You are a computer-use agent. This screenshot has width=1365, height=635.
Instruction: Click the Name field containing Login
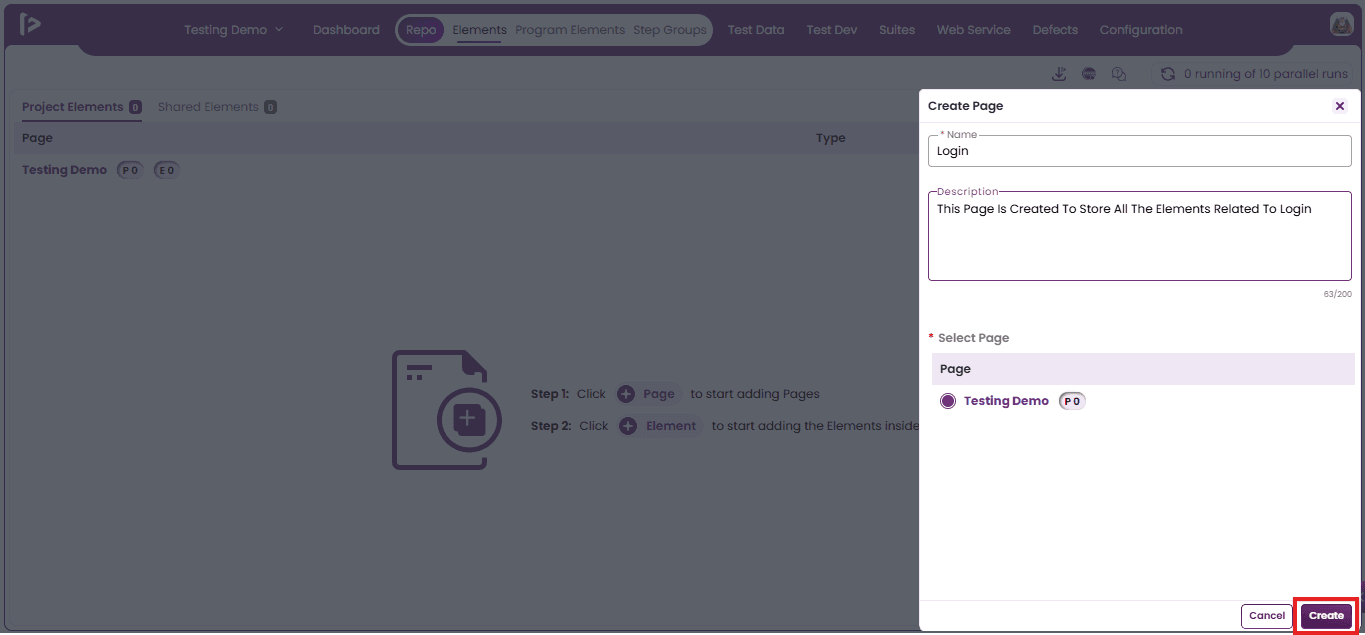click(1140, 151)
